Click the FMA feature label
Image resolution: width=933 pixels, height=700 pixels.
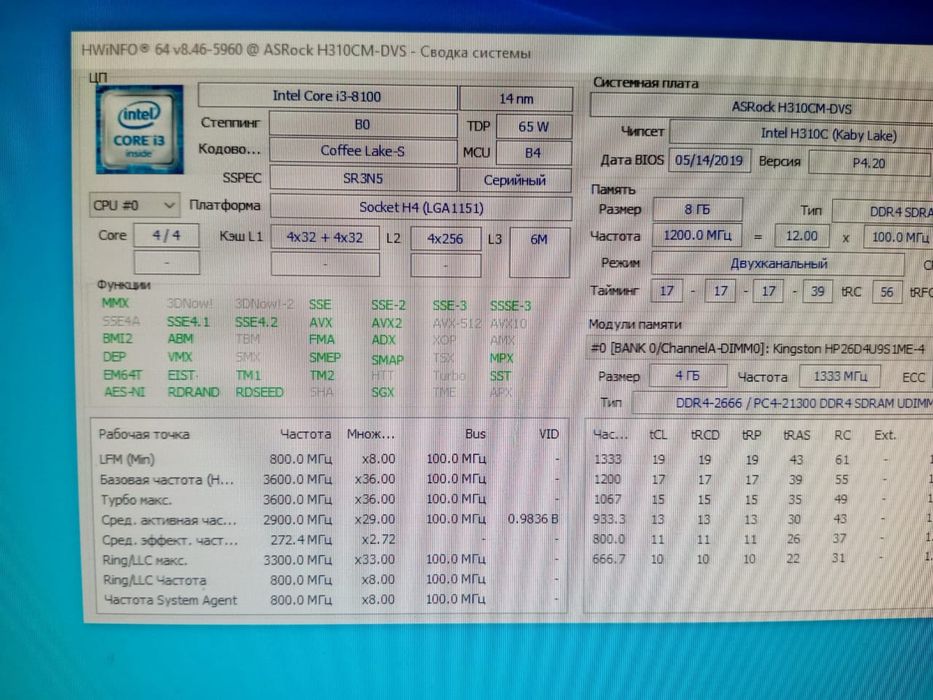(321, 339)
